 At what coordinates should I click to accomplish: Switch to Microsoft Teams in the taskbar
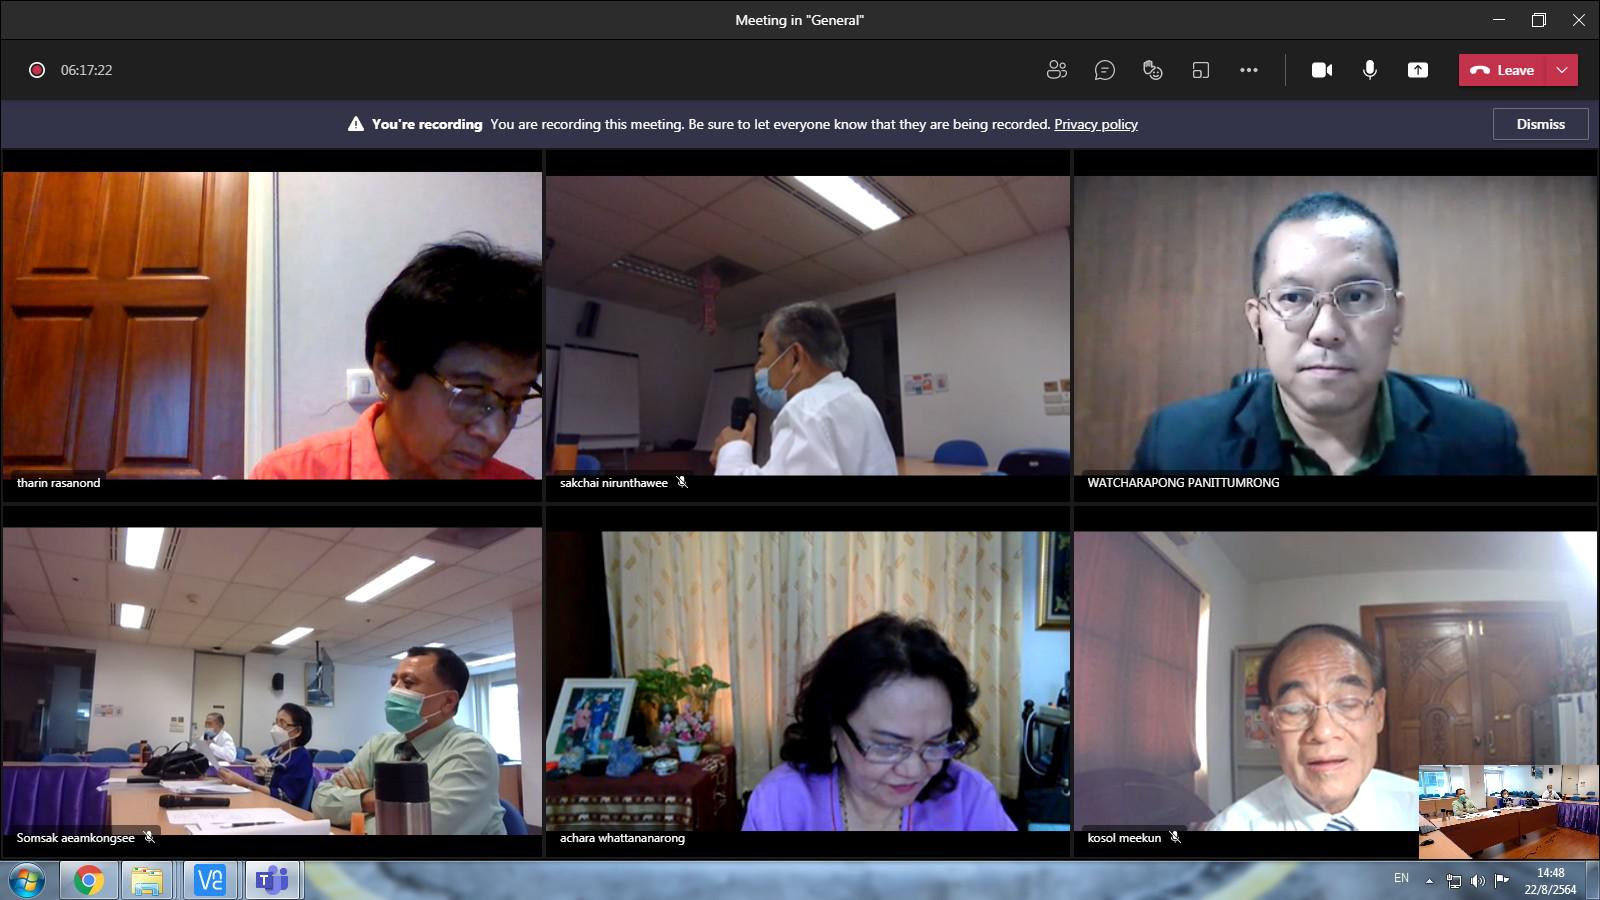pyautogui.click(x=272, y=880)
